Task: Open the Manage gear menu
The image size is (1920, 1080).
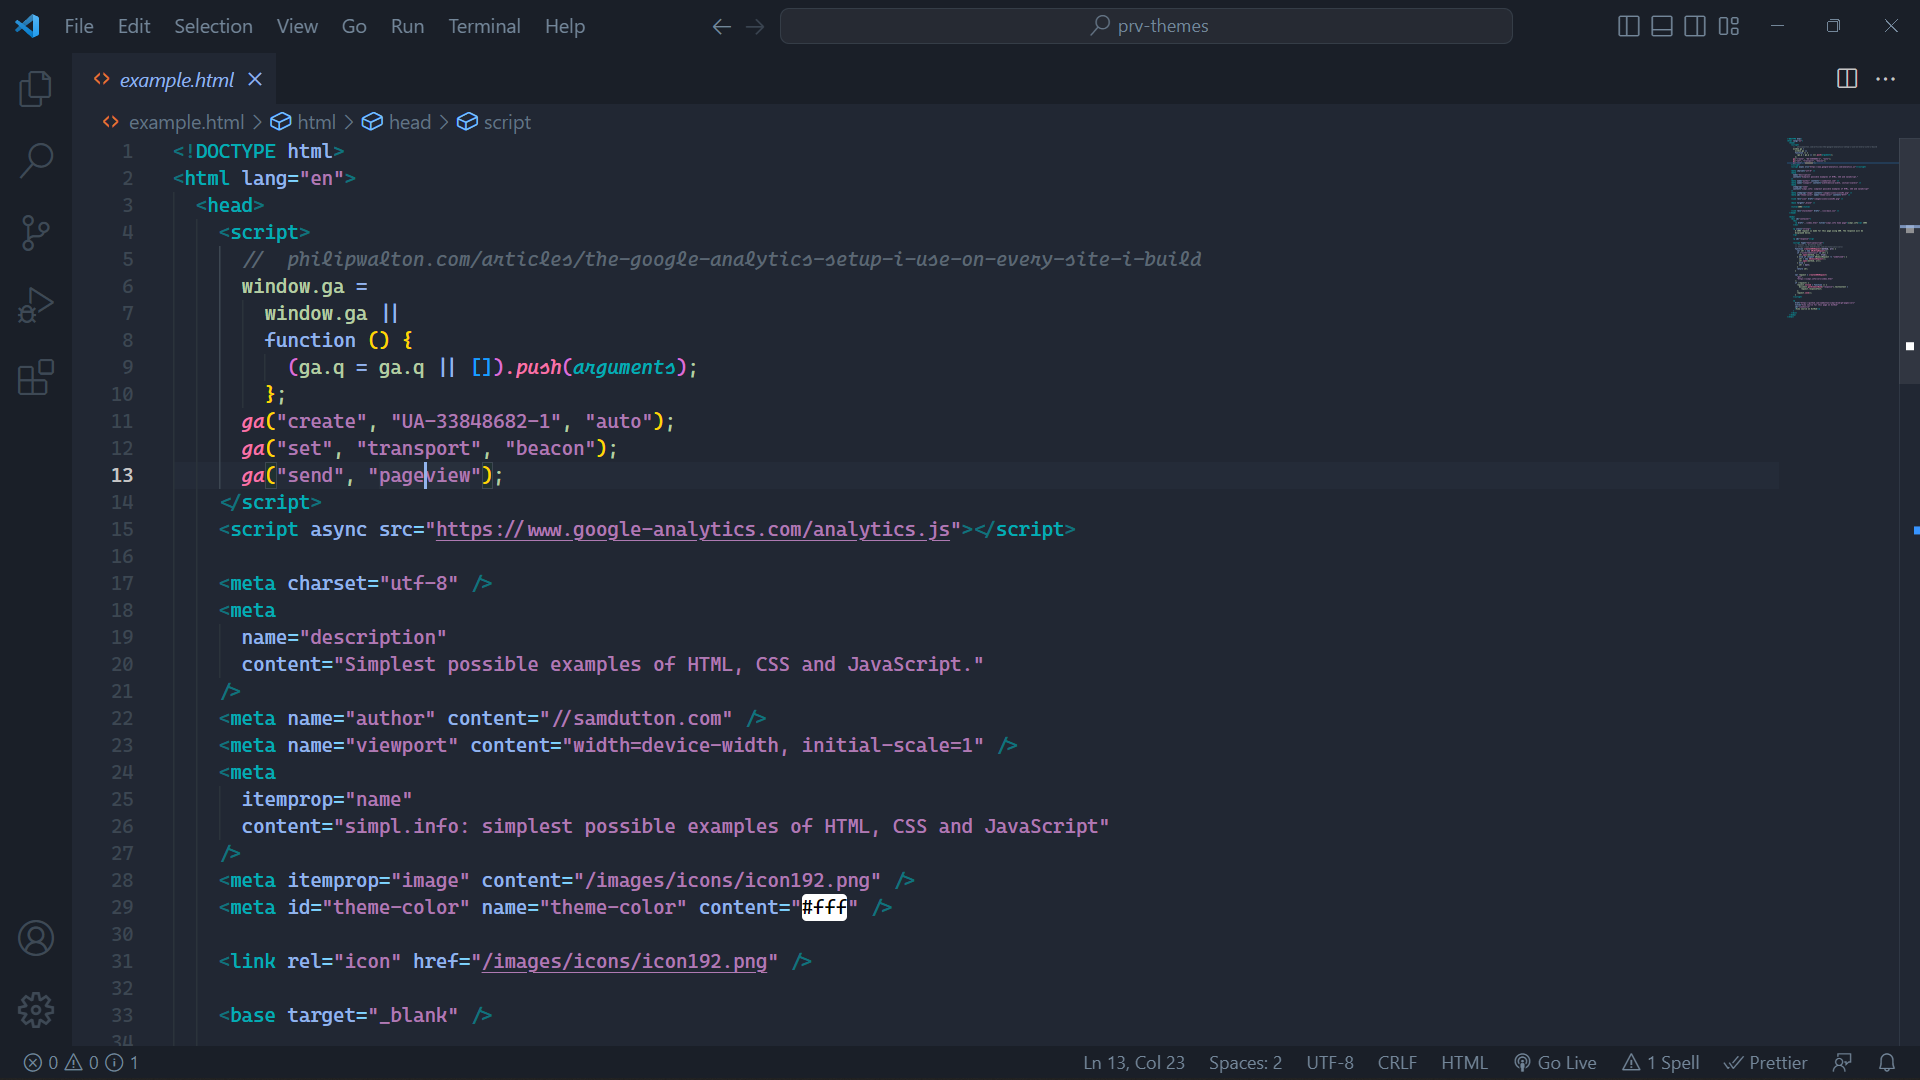Action: pos(36,1010)
